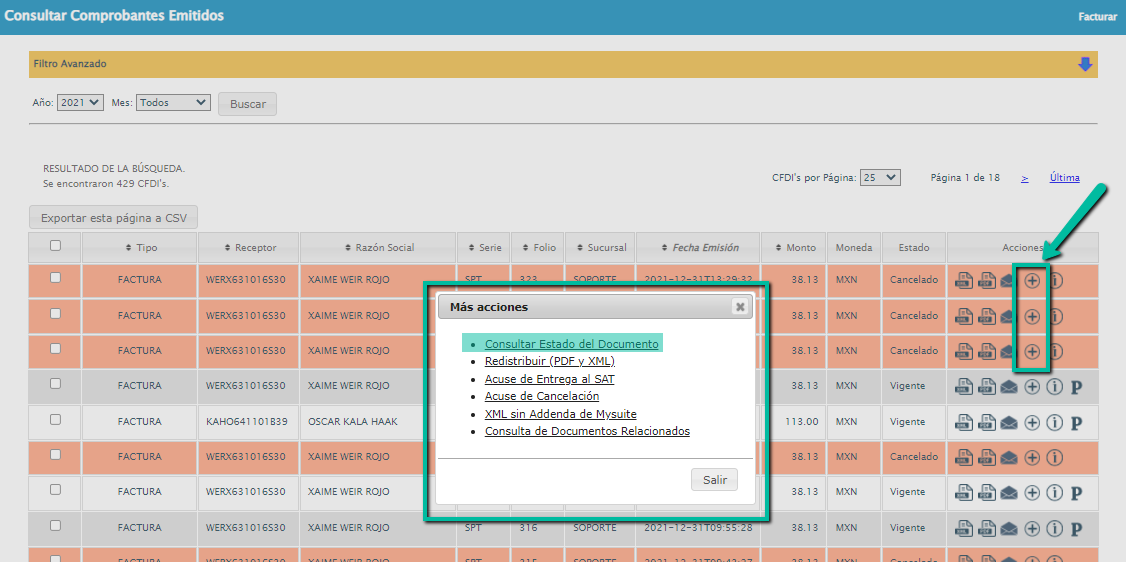Click the P icon in OSCAR KALA HAAK row
1126x562 pixels.
tap(1076, 422)
